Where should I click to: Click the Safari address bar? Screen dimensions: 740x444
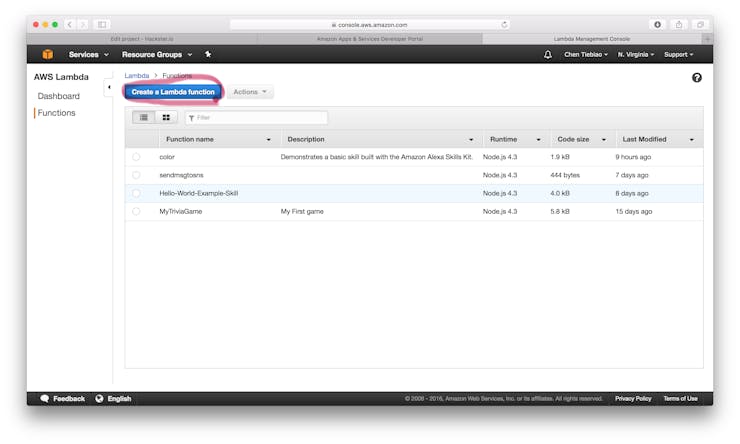[x=370, y=25]
